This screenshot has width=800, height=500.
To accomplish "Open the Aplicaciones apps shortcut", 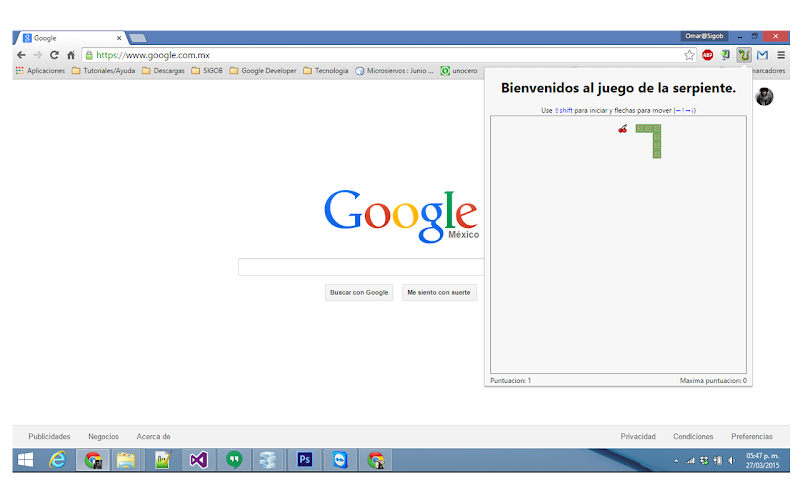I will point(40,71).
